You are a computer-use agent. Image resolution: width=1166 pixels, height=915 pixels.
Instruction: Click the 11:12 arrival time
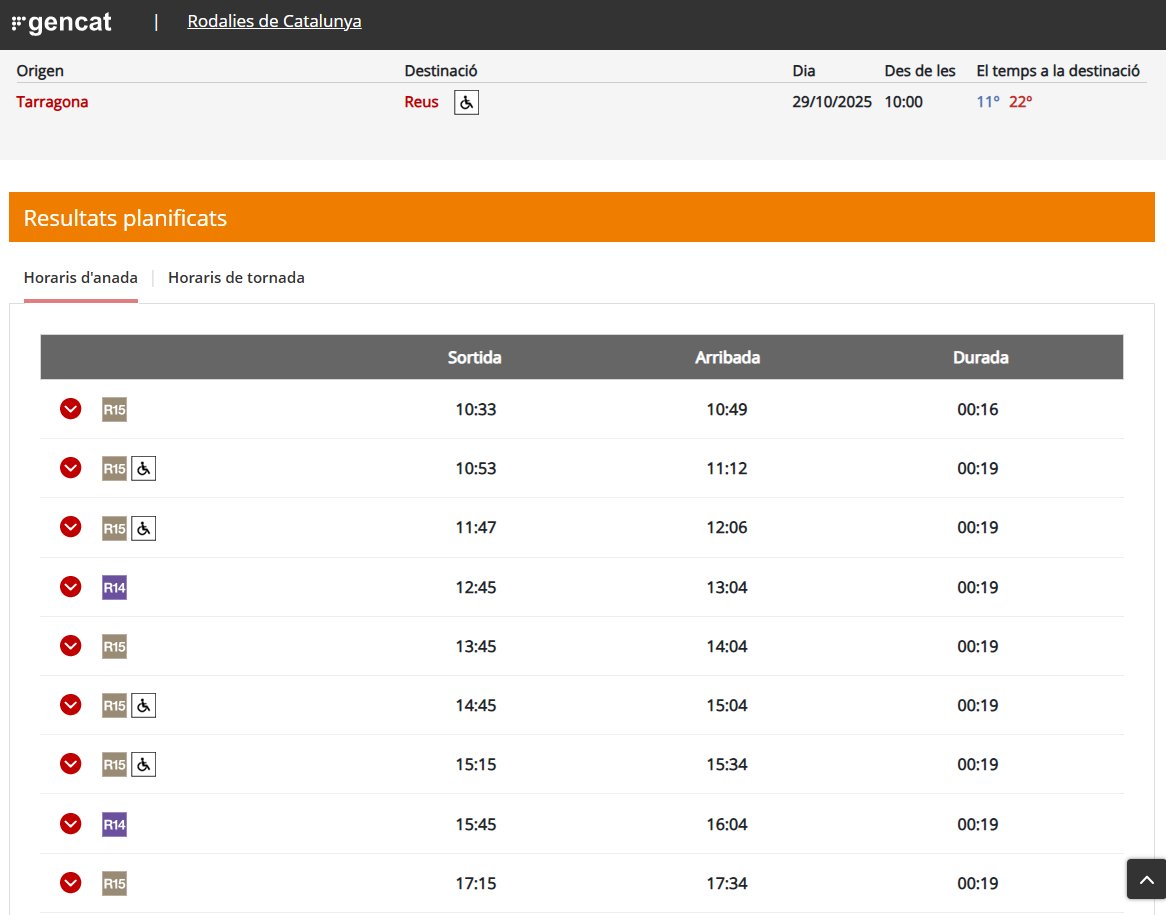tap(727, 469)
